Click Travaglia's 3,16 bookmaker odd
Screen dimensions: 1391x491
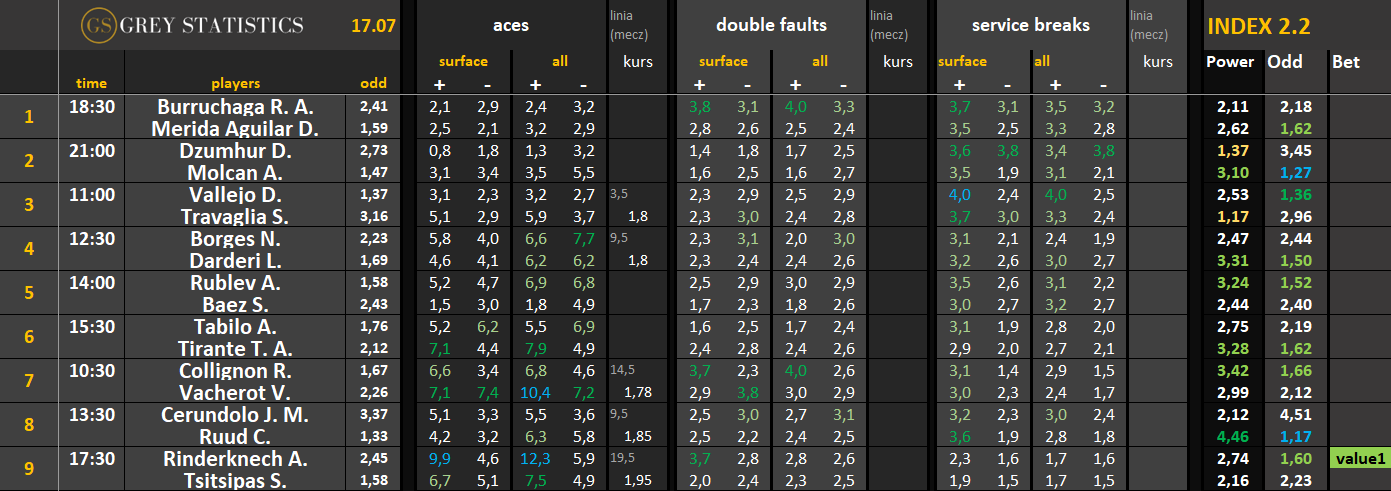[373, 215]
